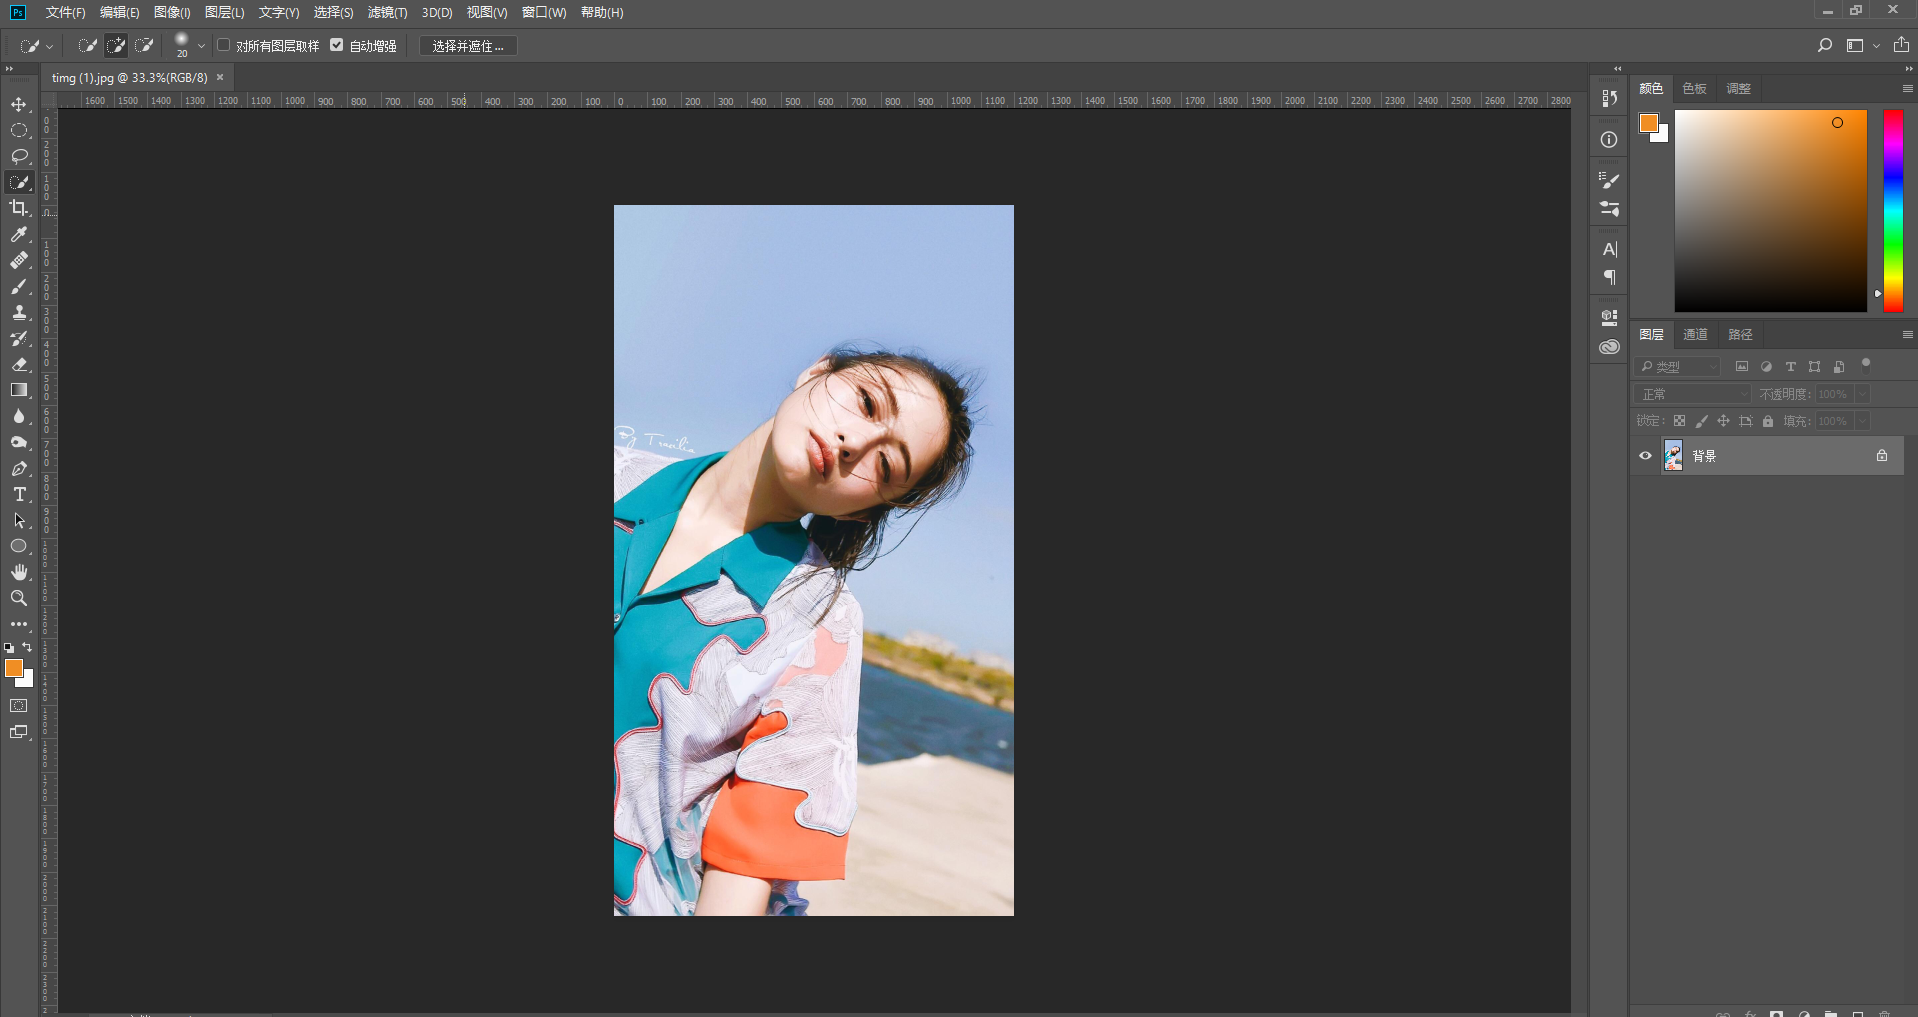The height and width of the screenshot is (1017, 1918).
Task: Select the Zoom tool
Action: point(19,598)
